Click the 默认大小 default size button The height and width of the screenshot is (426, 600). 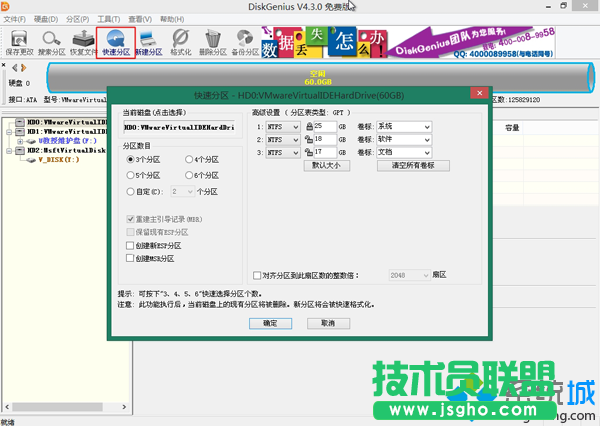(x=327, y=165)
